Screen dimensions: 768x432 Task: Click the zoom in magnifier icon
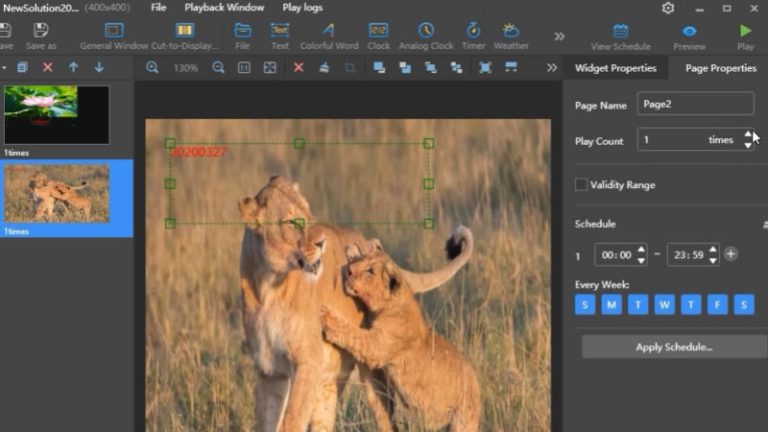pos(152,68)
